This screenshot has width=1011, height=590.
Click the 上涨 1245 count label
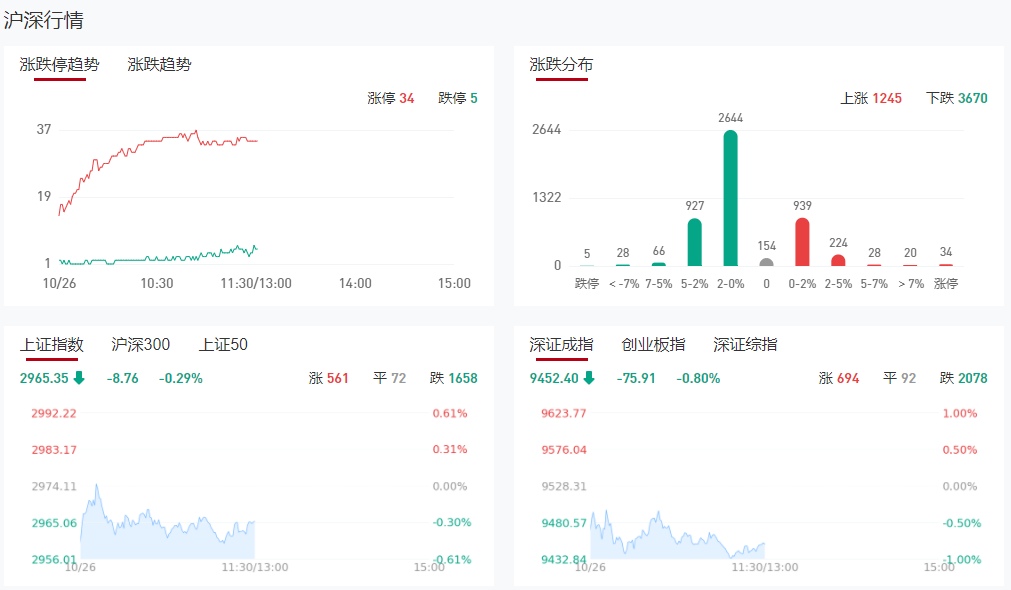pos(871,98)
